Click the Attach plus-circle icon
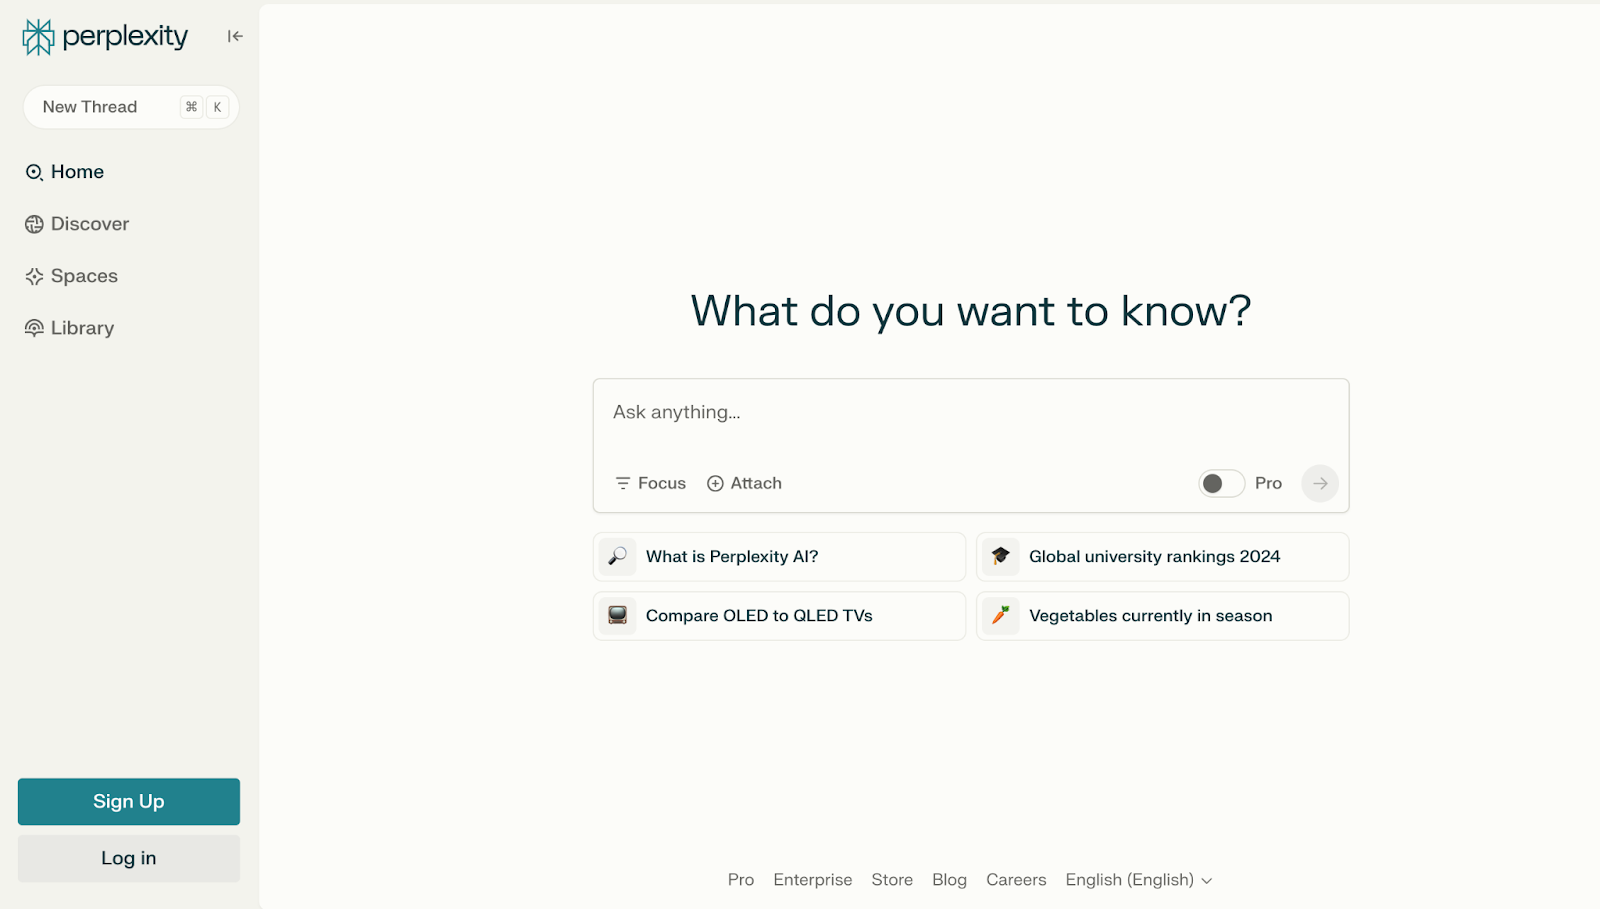The width and height of the screenshot is (1600, 909). pyautogui.click(x=715, y=483)
